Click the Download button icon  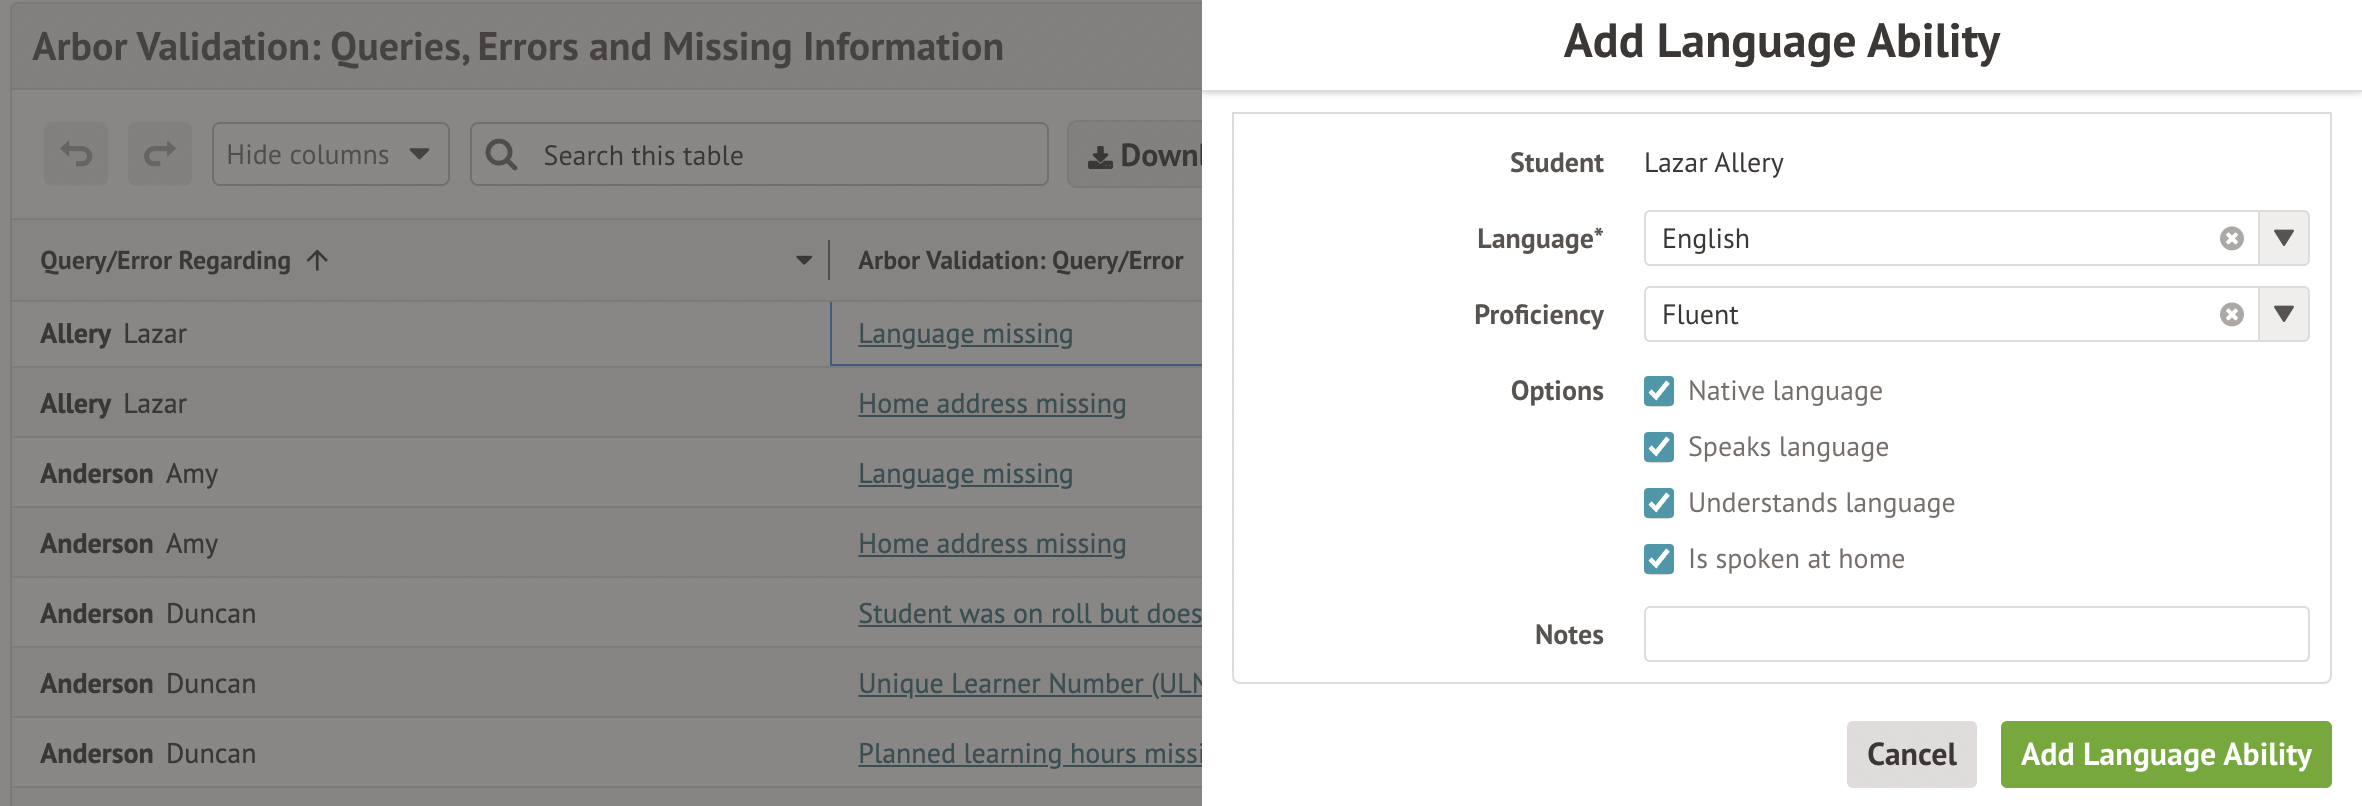point(1100,156)
